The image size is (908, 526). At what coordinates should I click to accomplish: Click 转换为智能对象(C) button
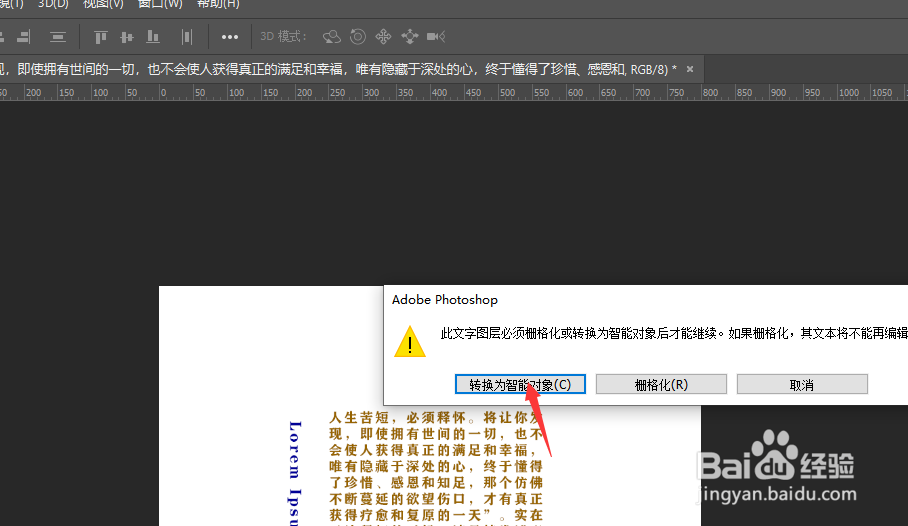(x=520, y=385)
